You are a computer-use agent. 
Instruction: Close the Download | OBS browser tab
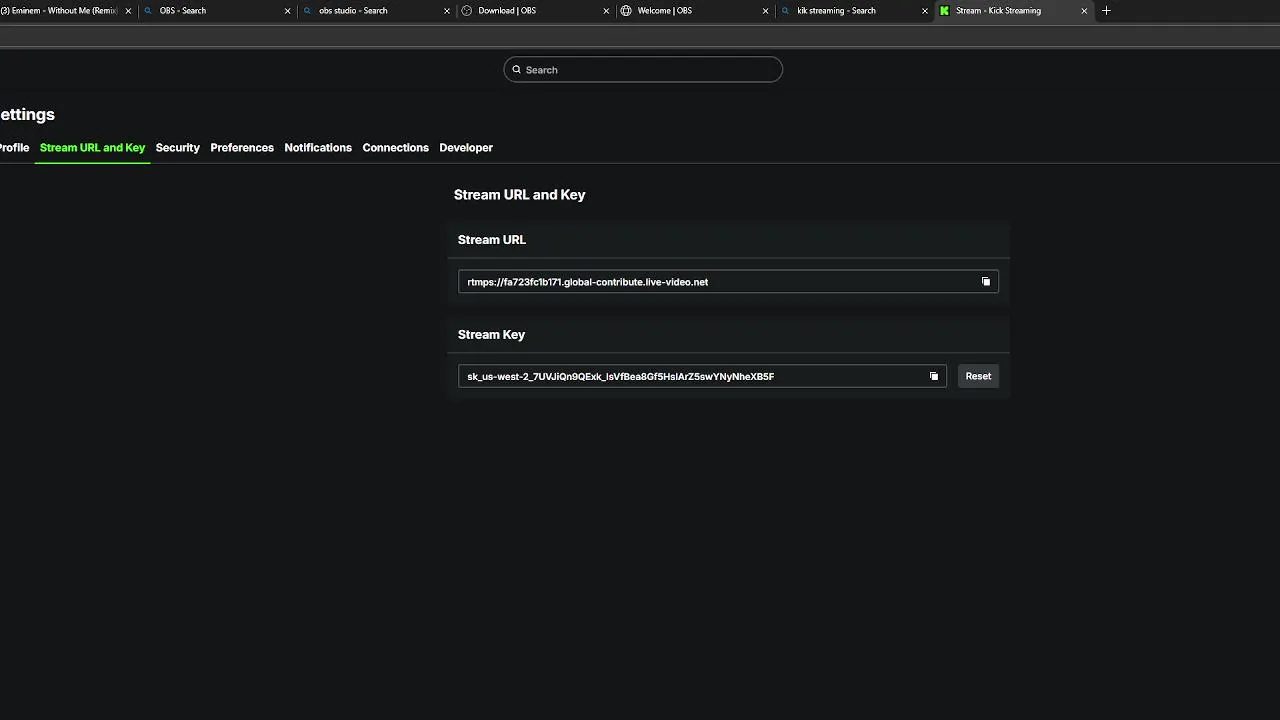point(606,11)
